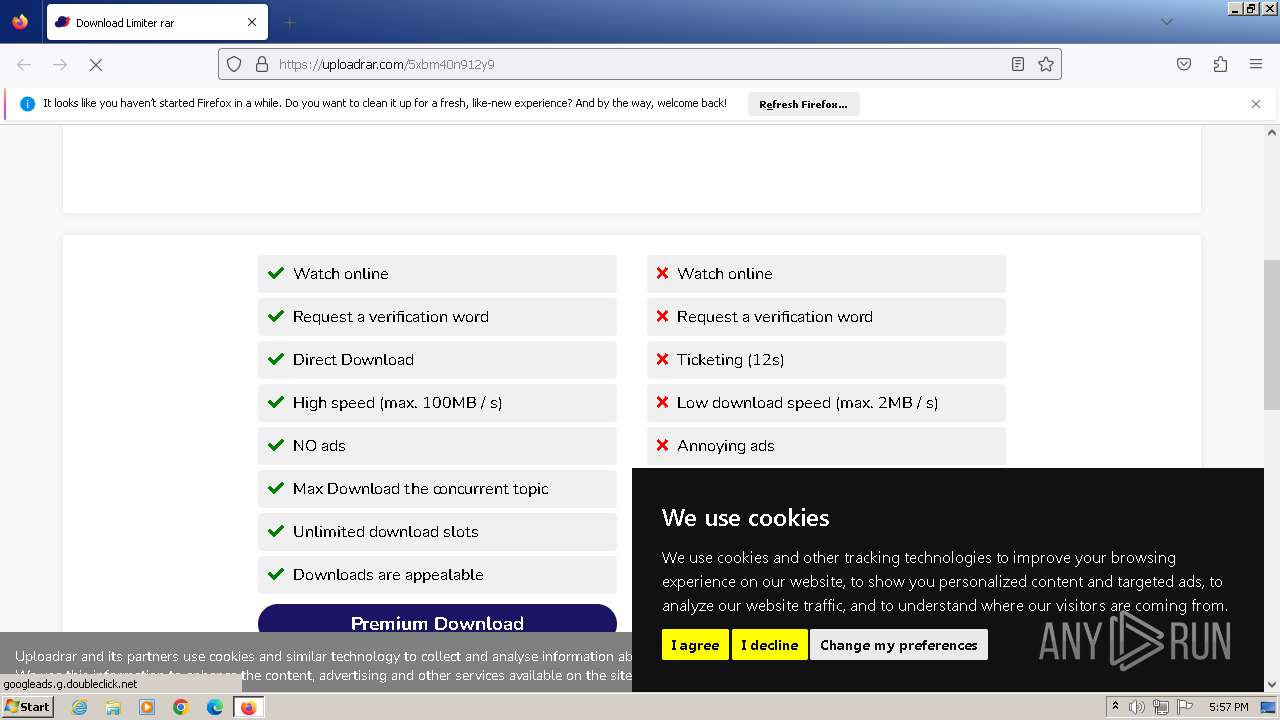Click red X beside Annoying ads
1280x720 pixels.
(662, 445)
